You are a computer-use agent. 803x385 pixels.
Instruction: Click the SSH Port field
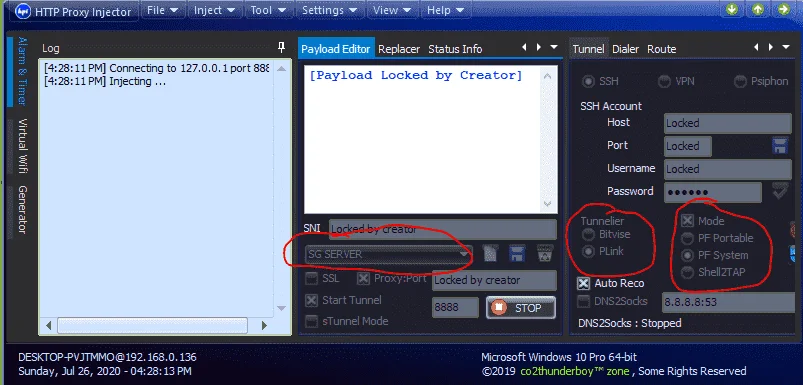tap(688, 146)
